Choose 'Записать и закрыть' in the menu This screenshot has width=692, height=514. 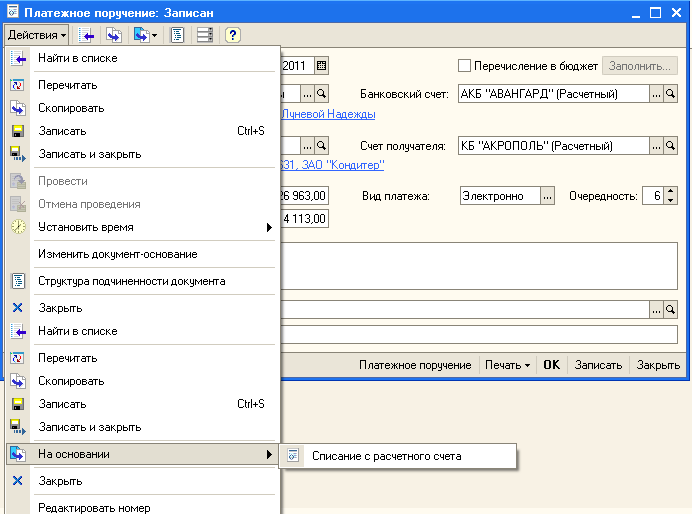[x=89, y=154]
